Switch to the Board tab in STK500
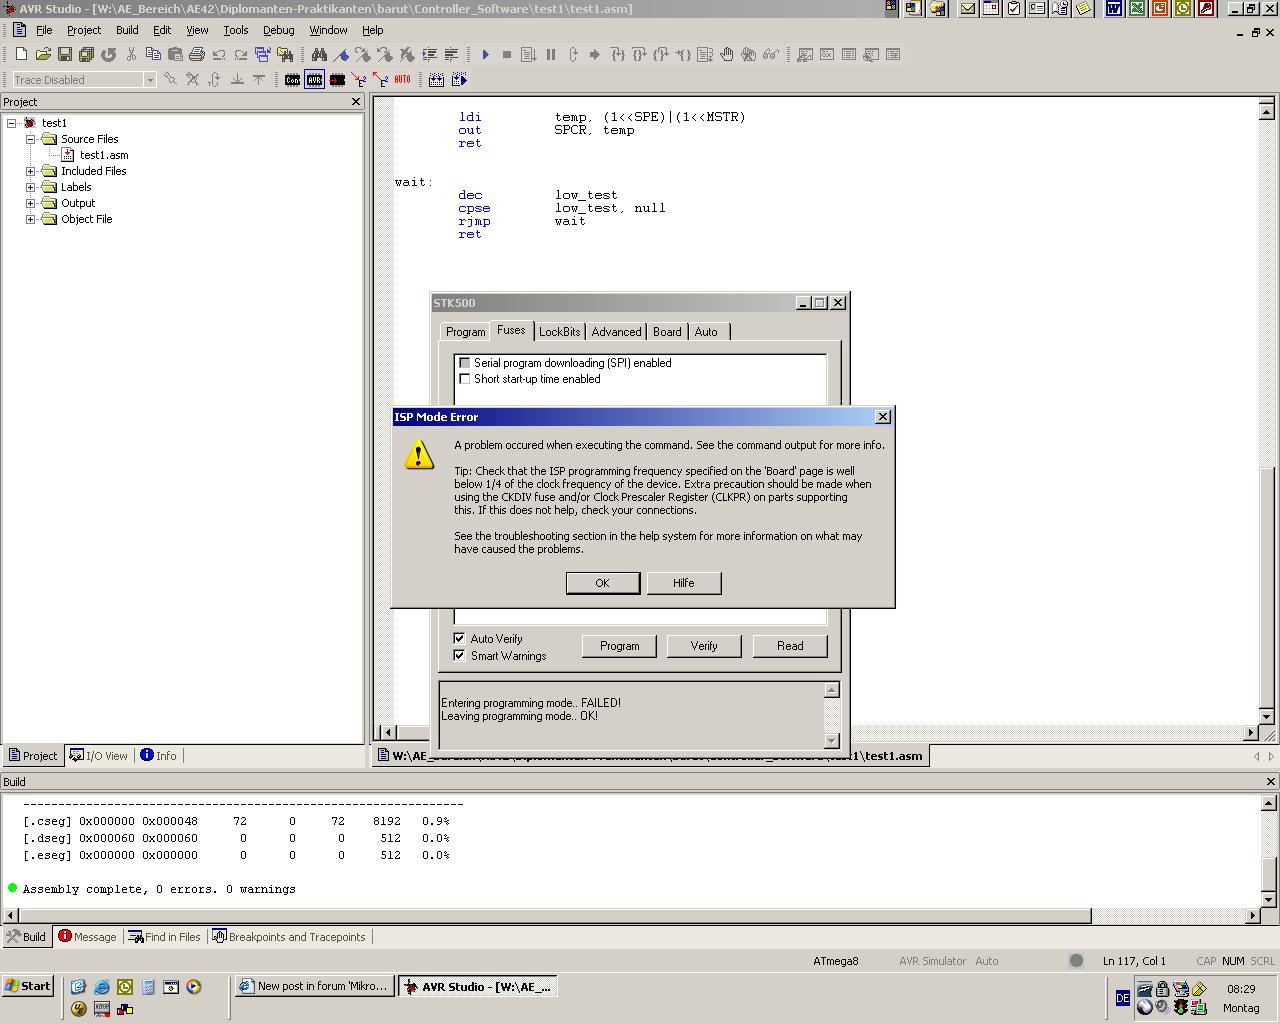This screenshot has width=1280, height=1024. (x=667, y=332)
